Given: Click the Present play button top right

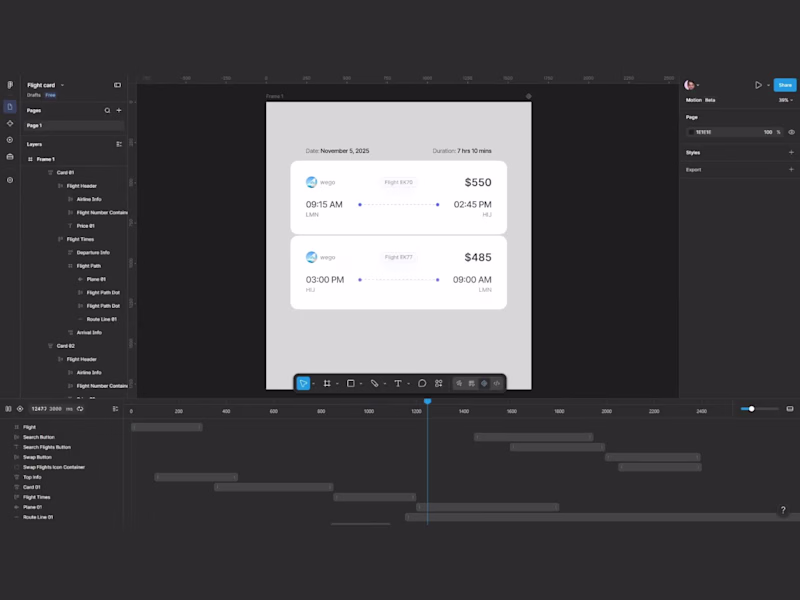Looking at the screenshot, I should click(758, 85).
